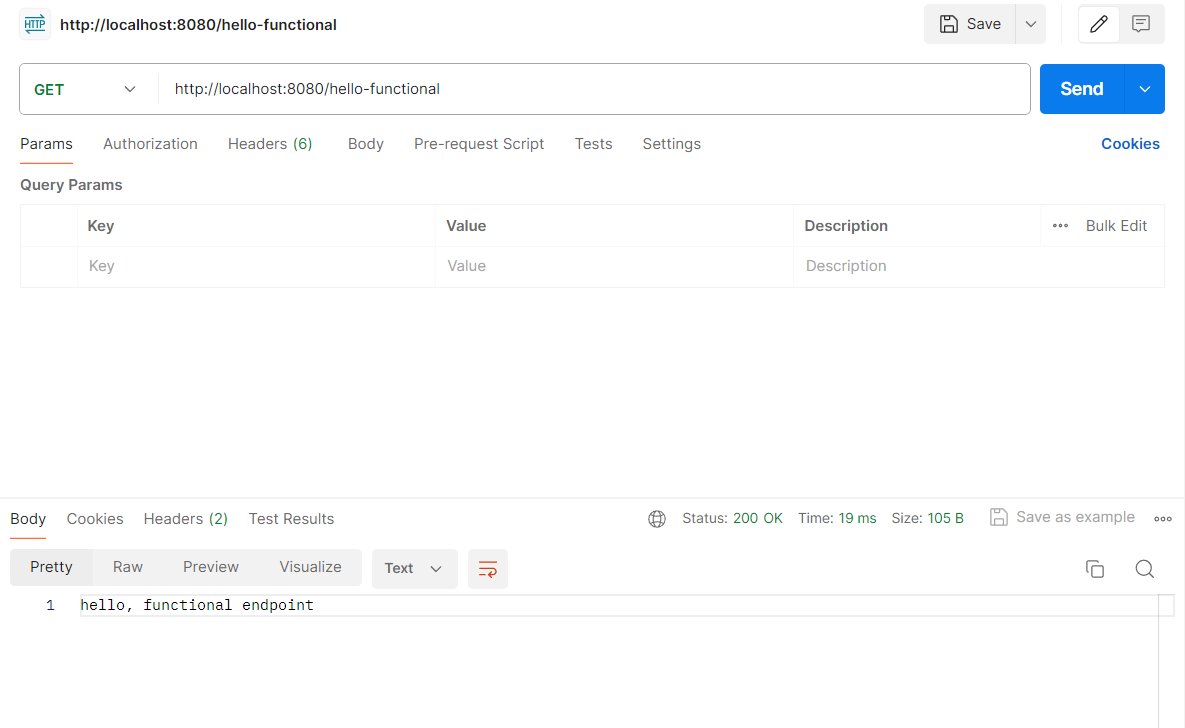Click the Save button
Screen dimensions: 1185x728
pyautogui.click(x=970, y=24)
